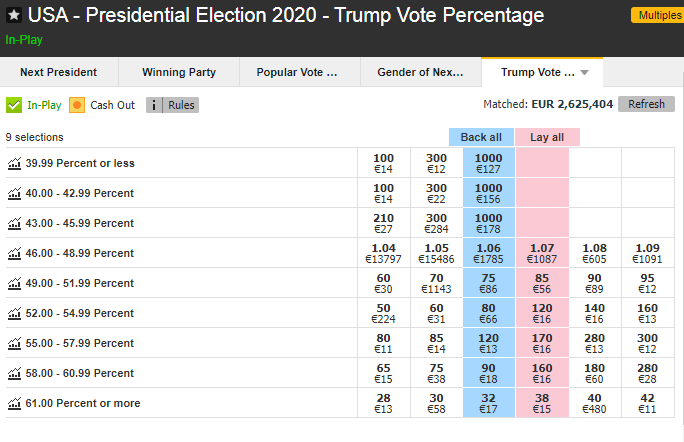Screen dimensions: 684x442
Task: Select blue back price 1.06 for 46.00 - 48.99 Percent
Action: [489, 253]
